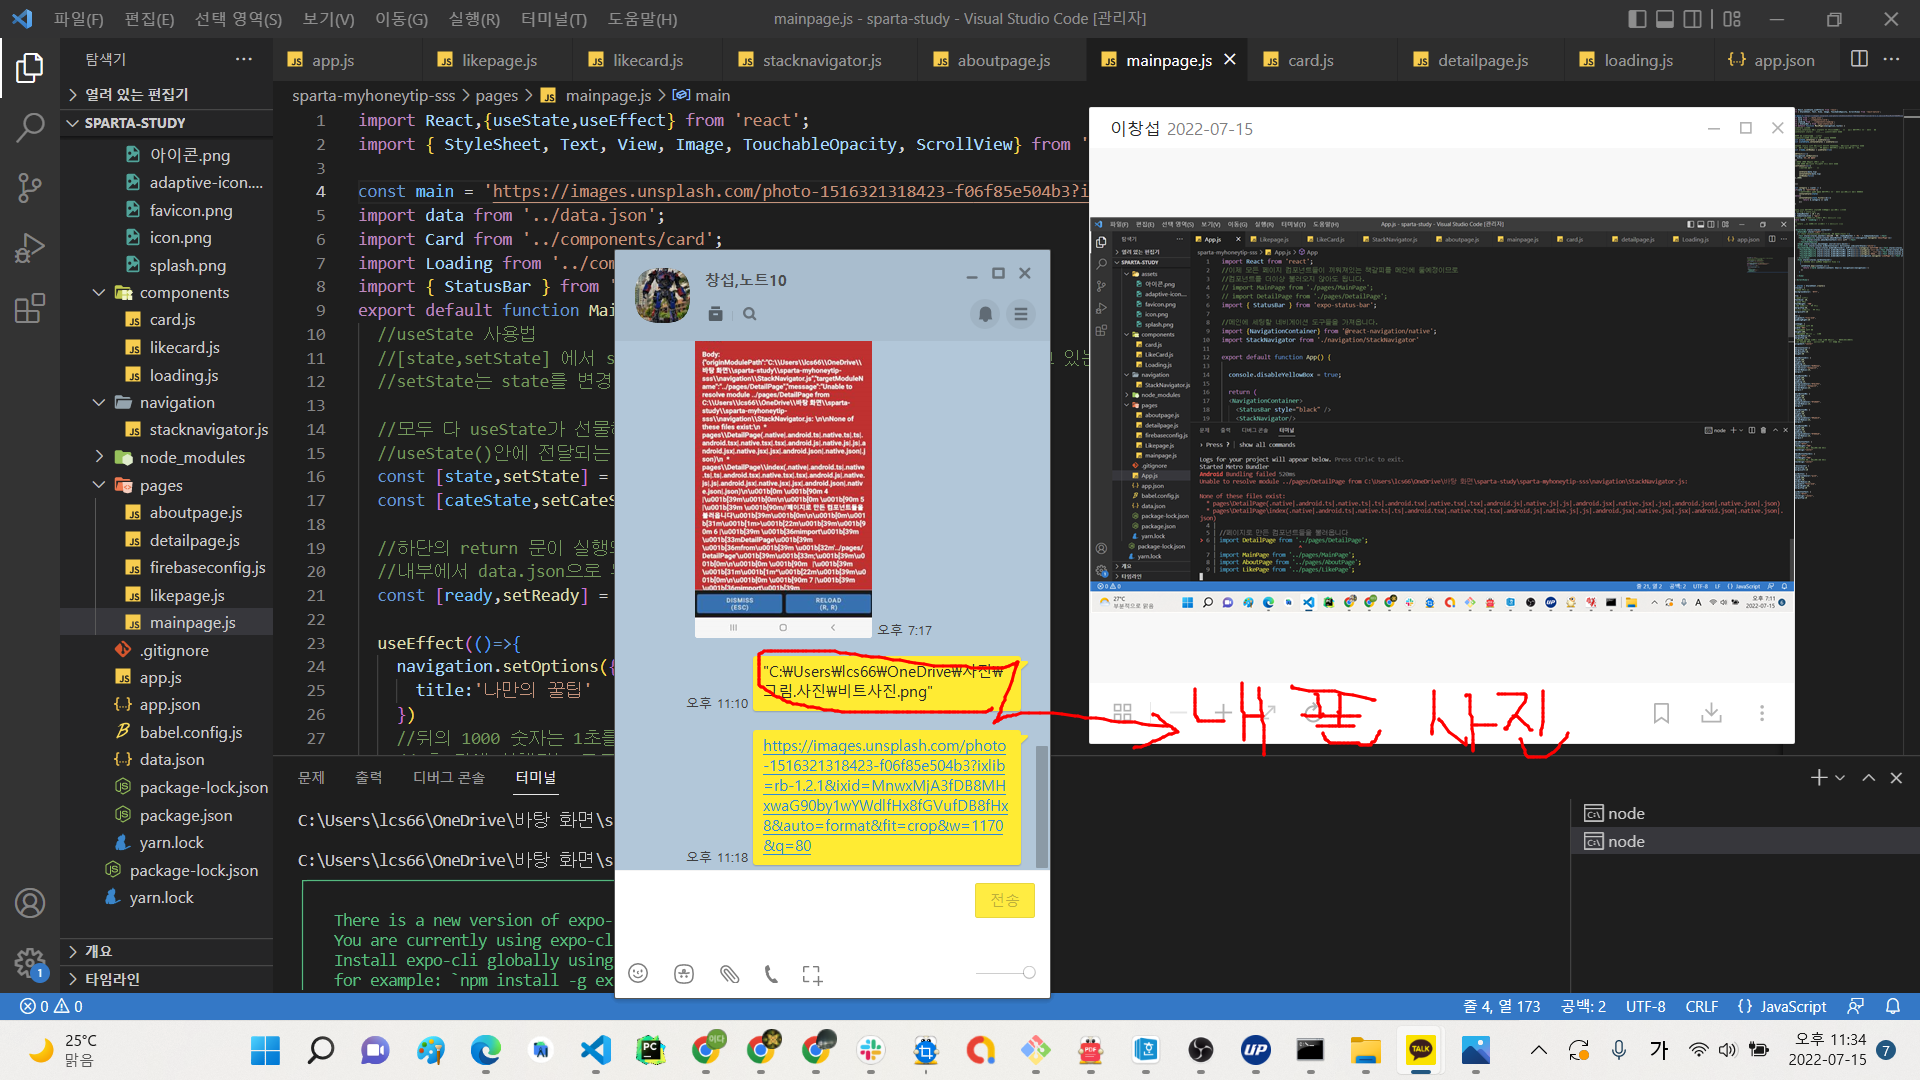Open the Explorer view in the activity bar
1920x1080 pixels.
[30, 68]
